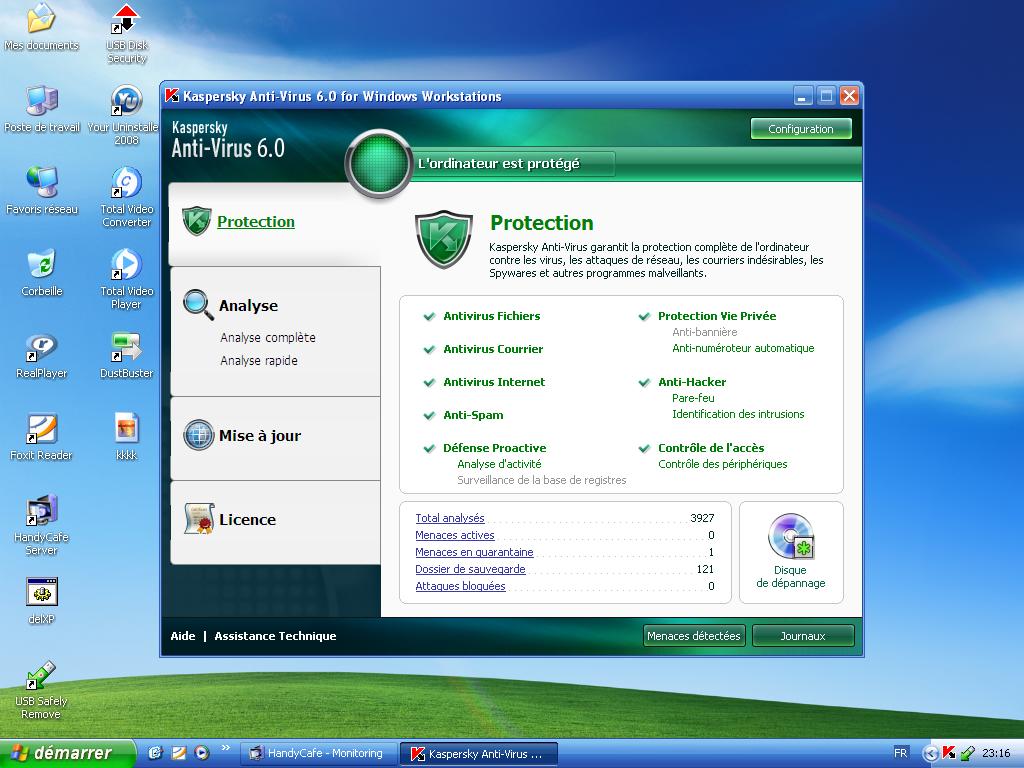Viewport: 1024px width, 768px height.
Task: Click Défense Proactive green checkmark
Action: point(429,448)
